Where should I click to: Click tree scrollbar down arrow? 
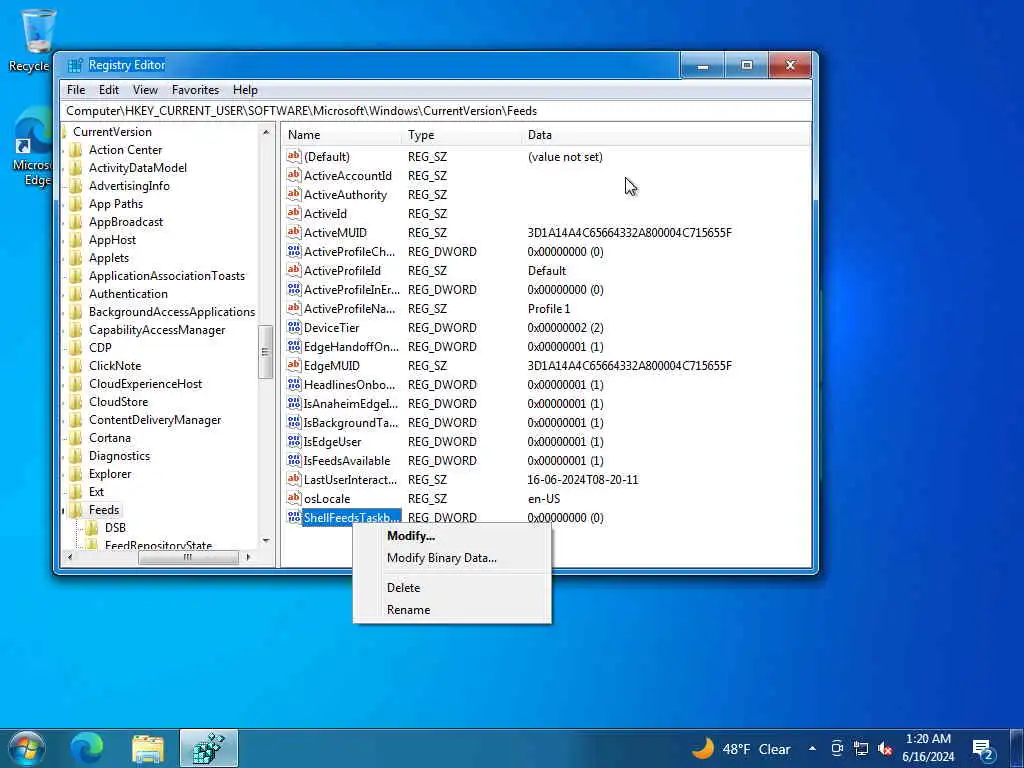(x=266, y=540)
